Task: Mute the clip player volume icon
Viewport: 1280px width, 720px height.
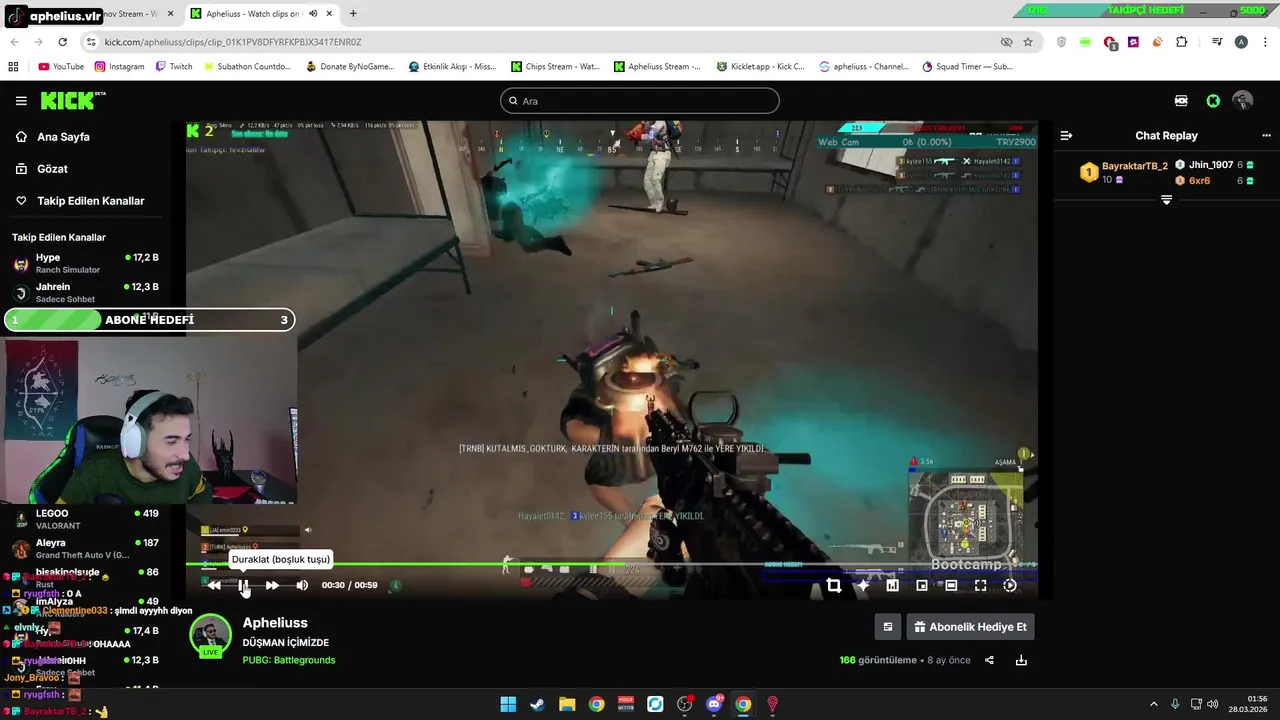Action: [302, 585]
